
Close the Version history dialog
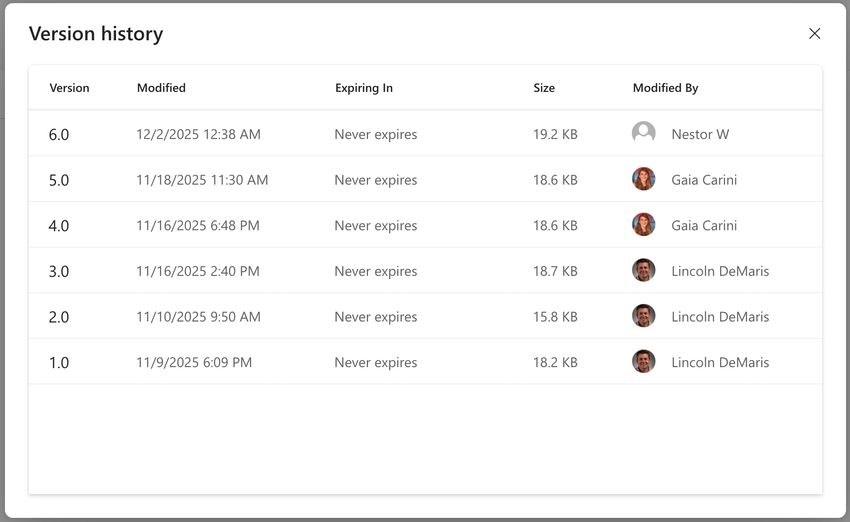(814, 34)
